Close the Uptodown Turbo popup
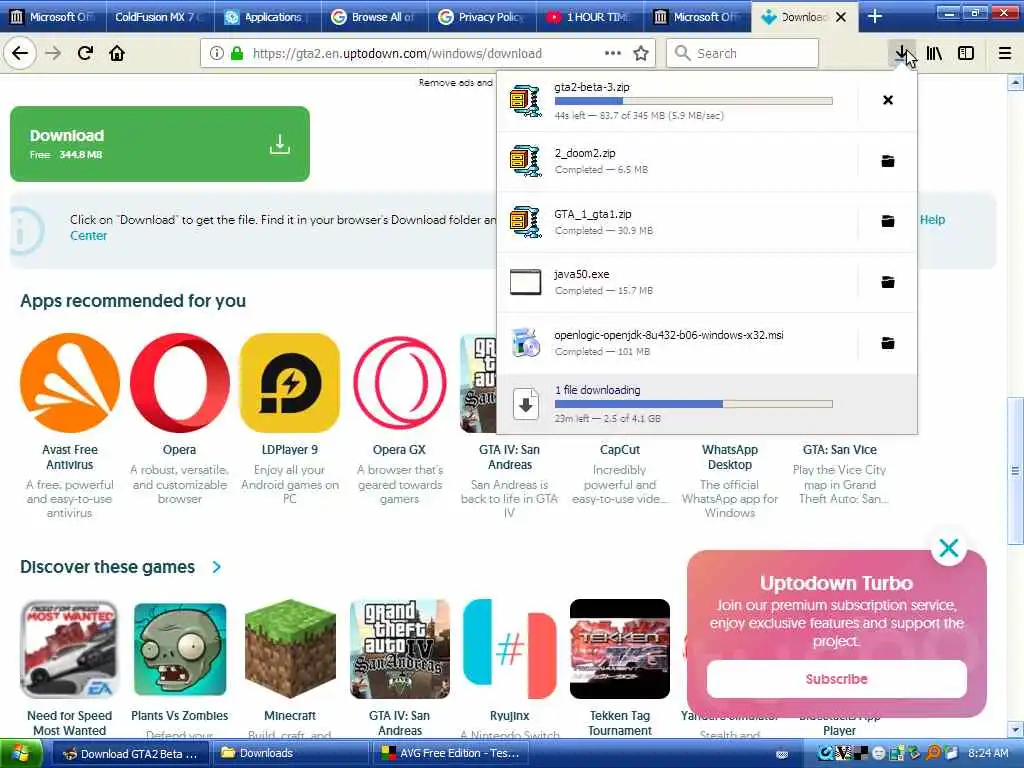 tap(949, 548)
